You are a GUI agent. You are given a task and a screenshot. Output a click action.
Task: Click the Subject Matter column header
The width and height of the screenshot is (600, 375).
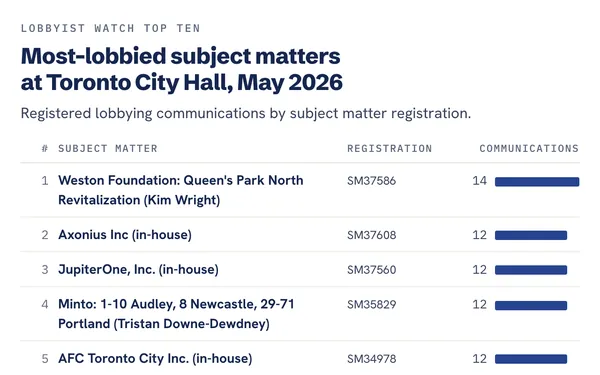point(108,148)
